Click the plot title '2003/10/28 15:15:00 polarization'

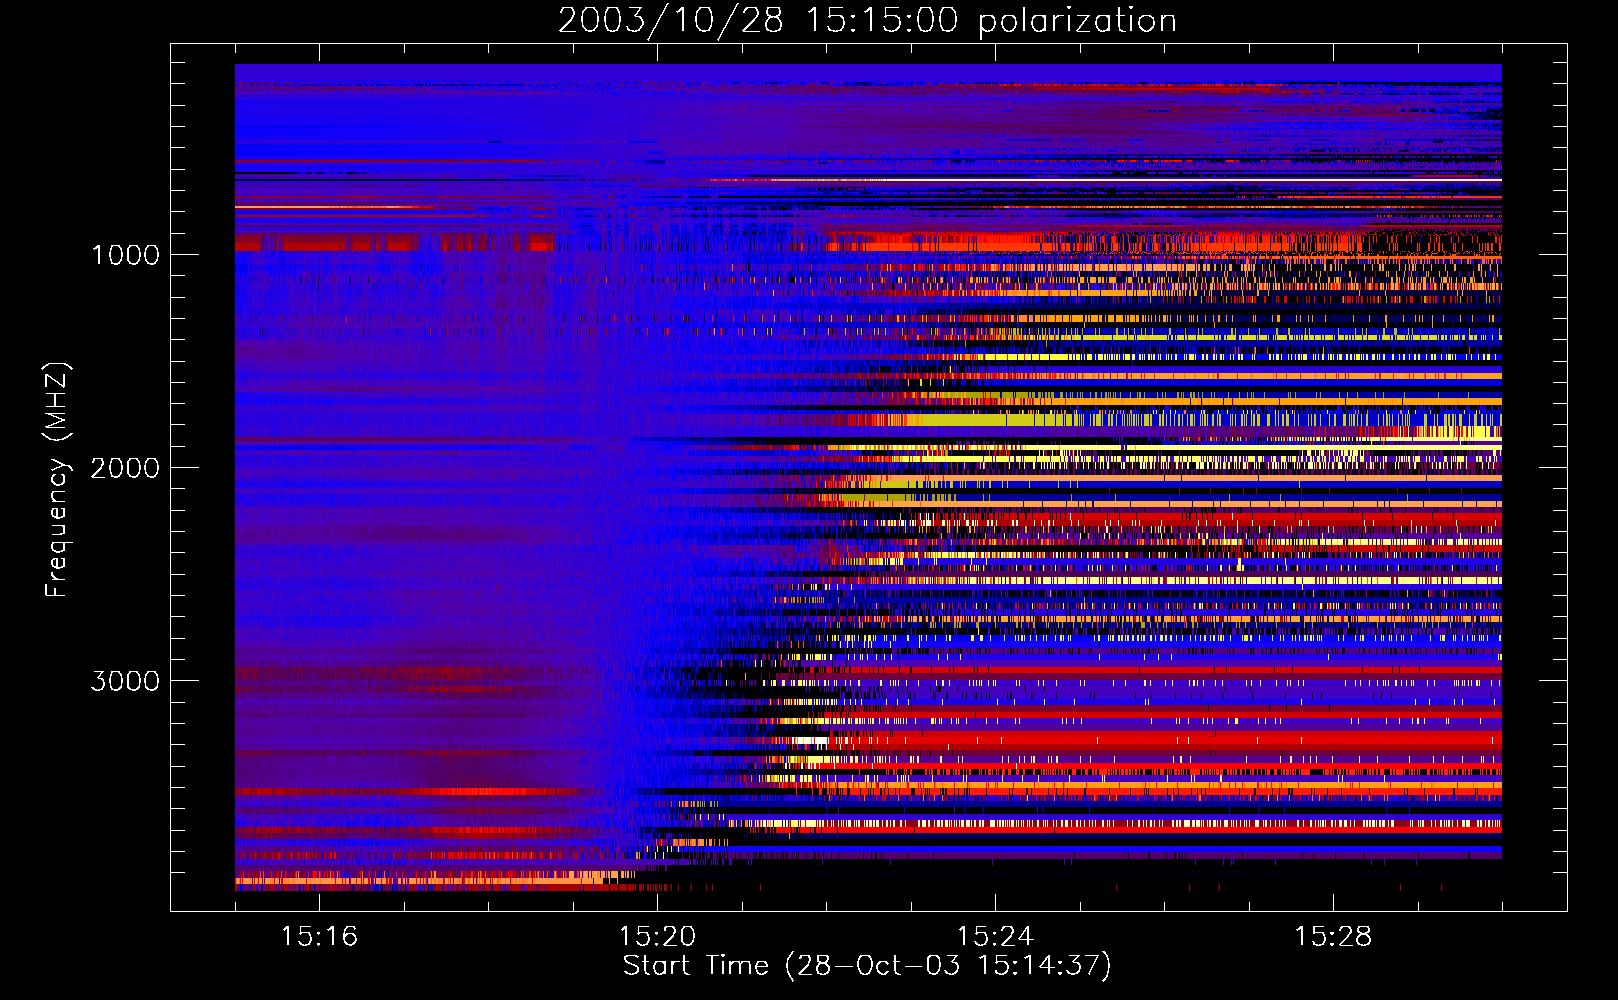click(x=867, y=21)
